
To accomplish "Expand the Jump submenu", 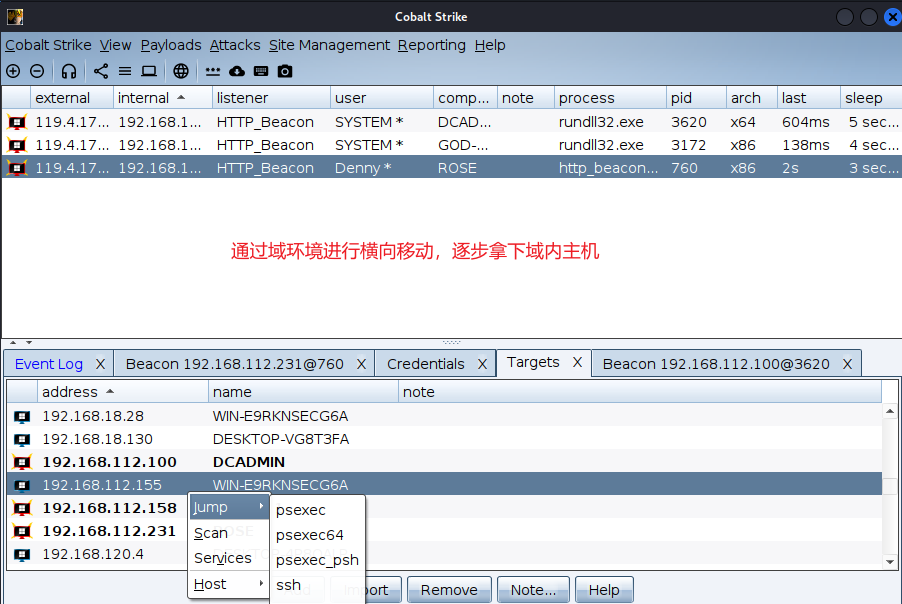I will pos(230,507).
